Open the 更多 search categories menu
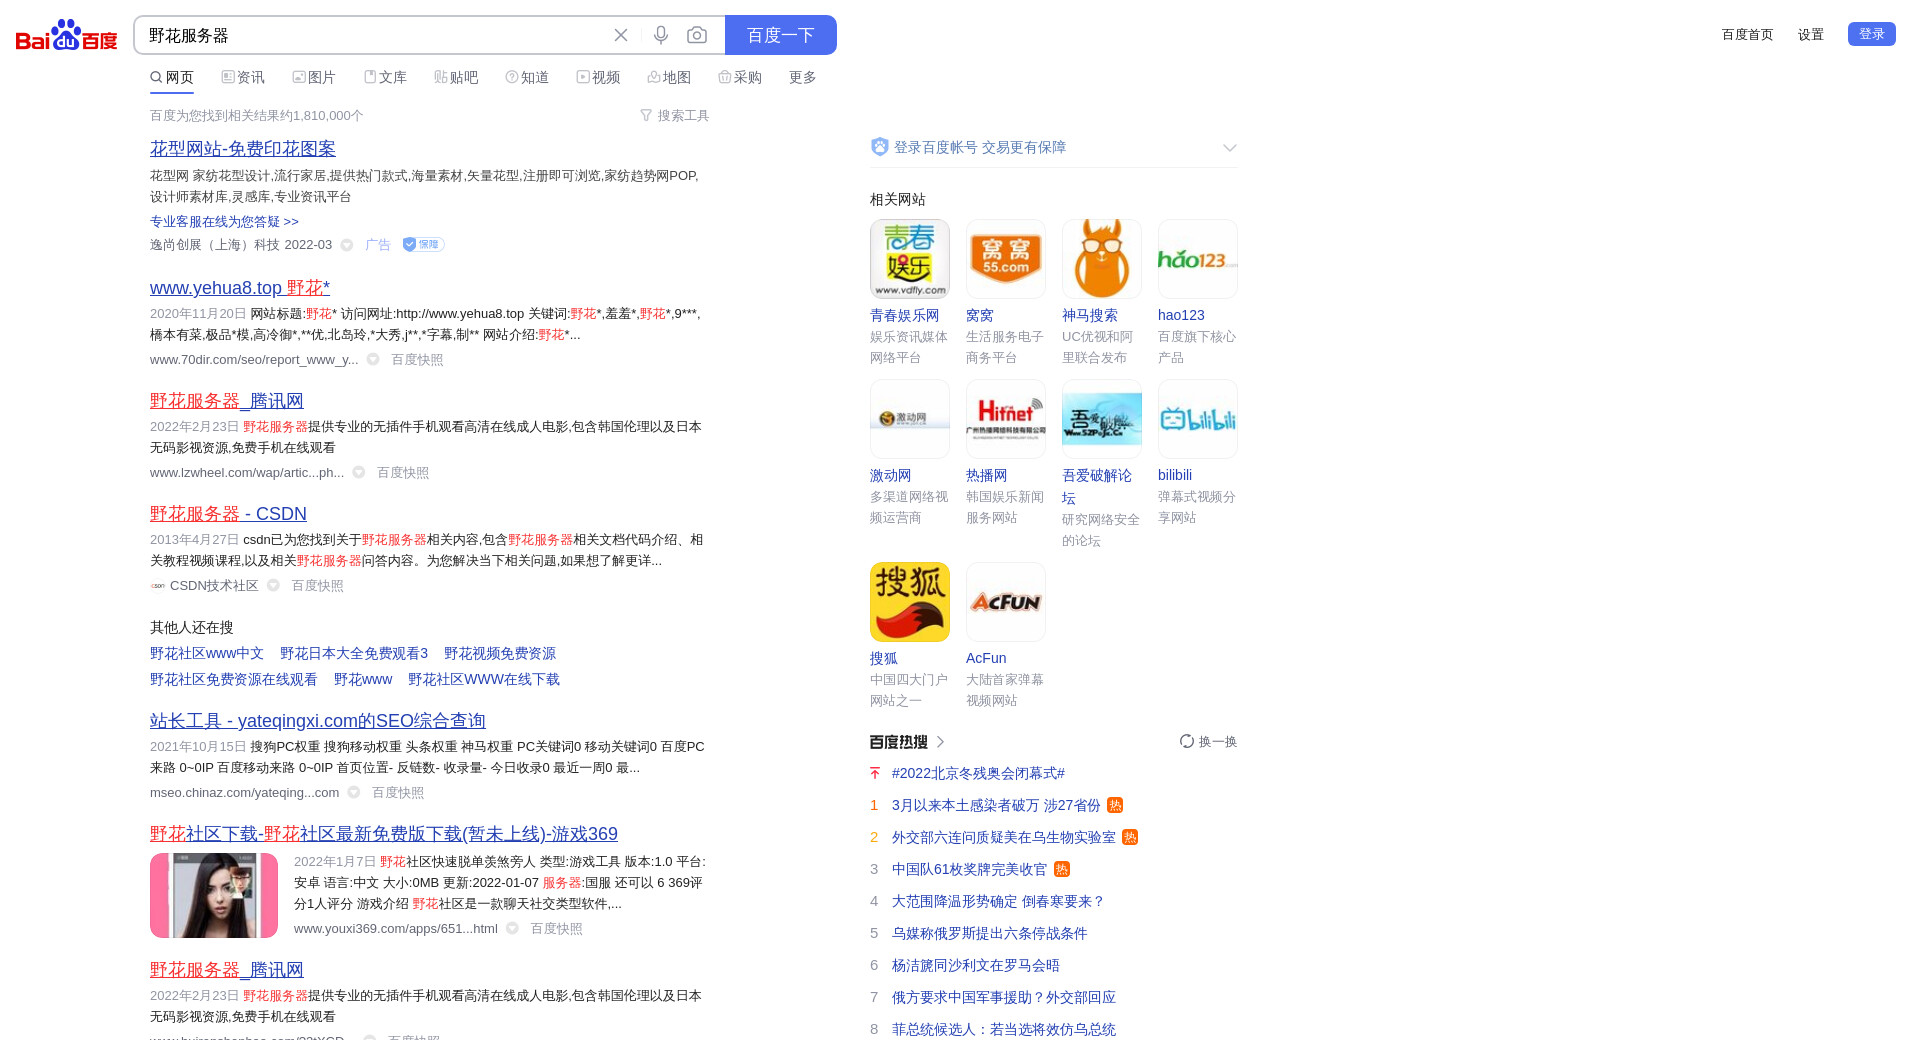Image resolution: width=1920 pixels, height=1040 pixels. (x=802, y=77)
